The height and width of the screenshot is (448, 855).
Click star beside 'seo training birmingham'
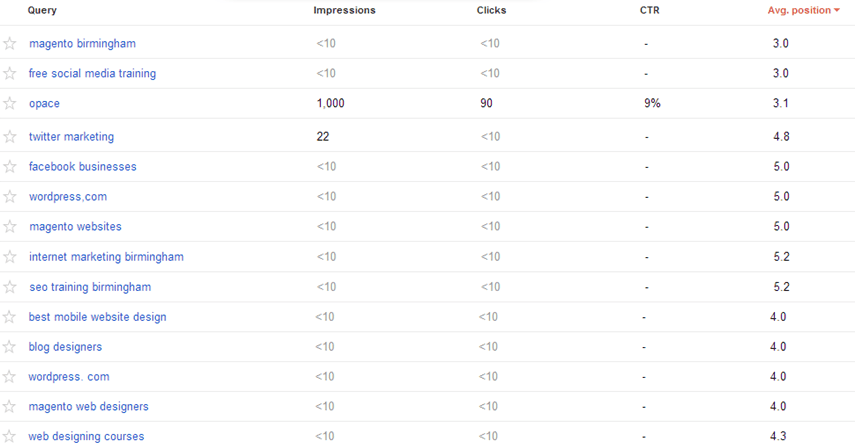(x=10, y=286)
